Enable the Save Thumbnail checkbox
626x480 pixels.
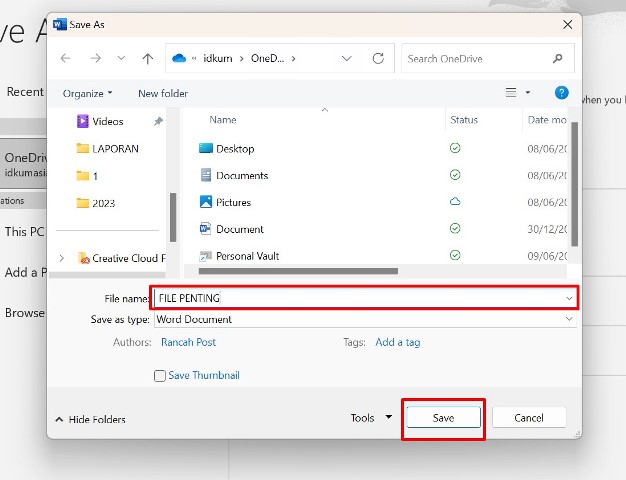click(160, 376)
